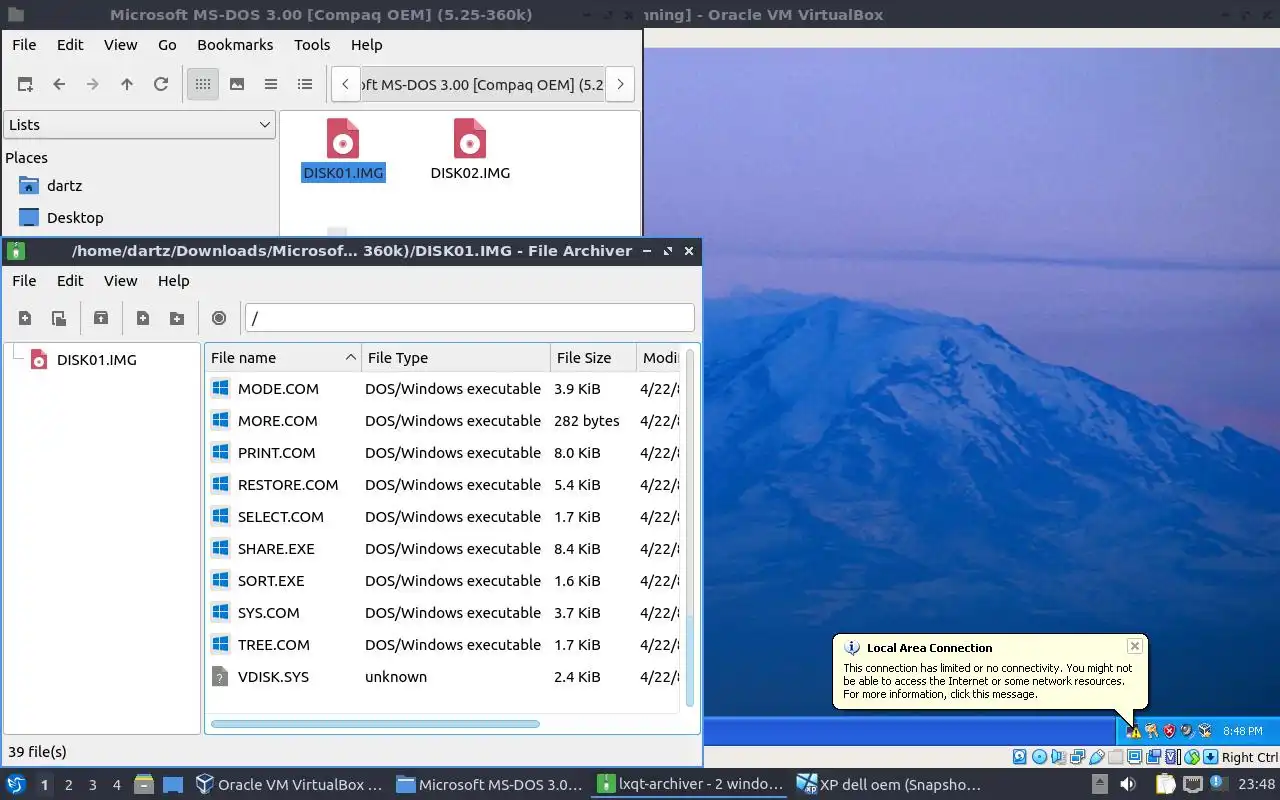The height and width of the screenshot is (800, 1280).
Task: Select SYS.COM in the archive list
Action: (x=442, y=612)
